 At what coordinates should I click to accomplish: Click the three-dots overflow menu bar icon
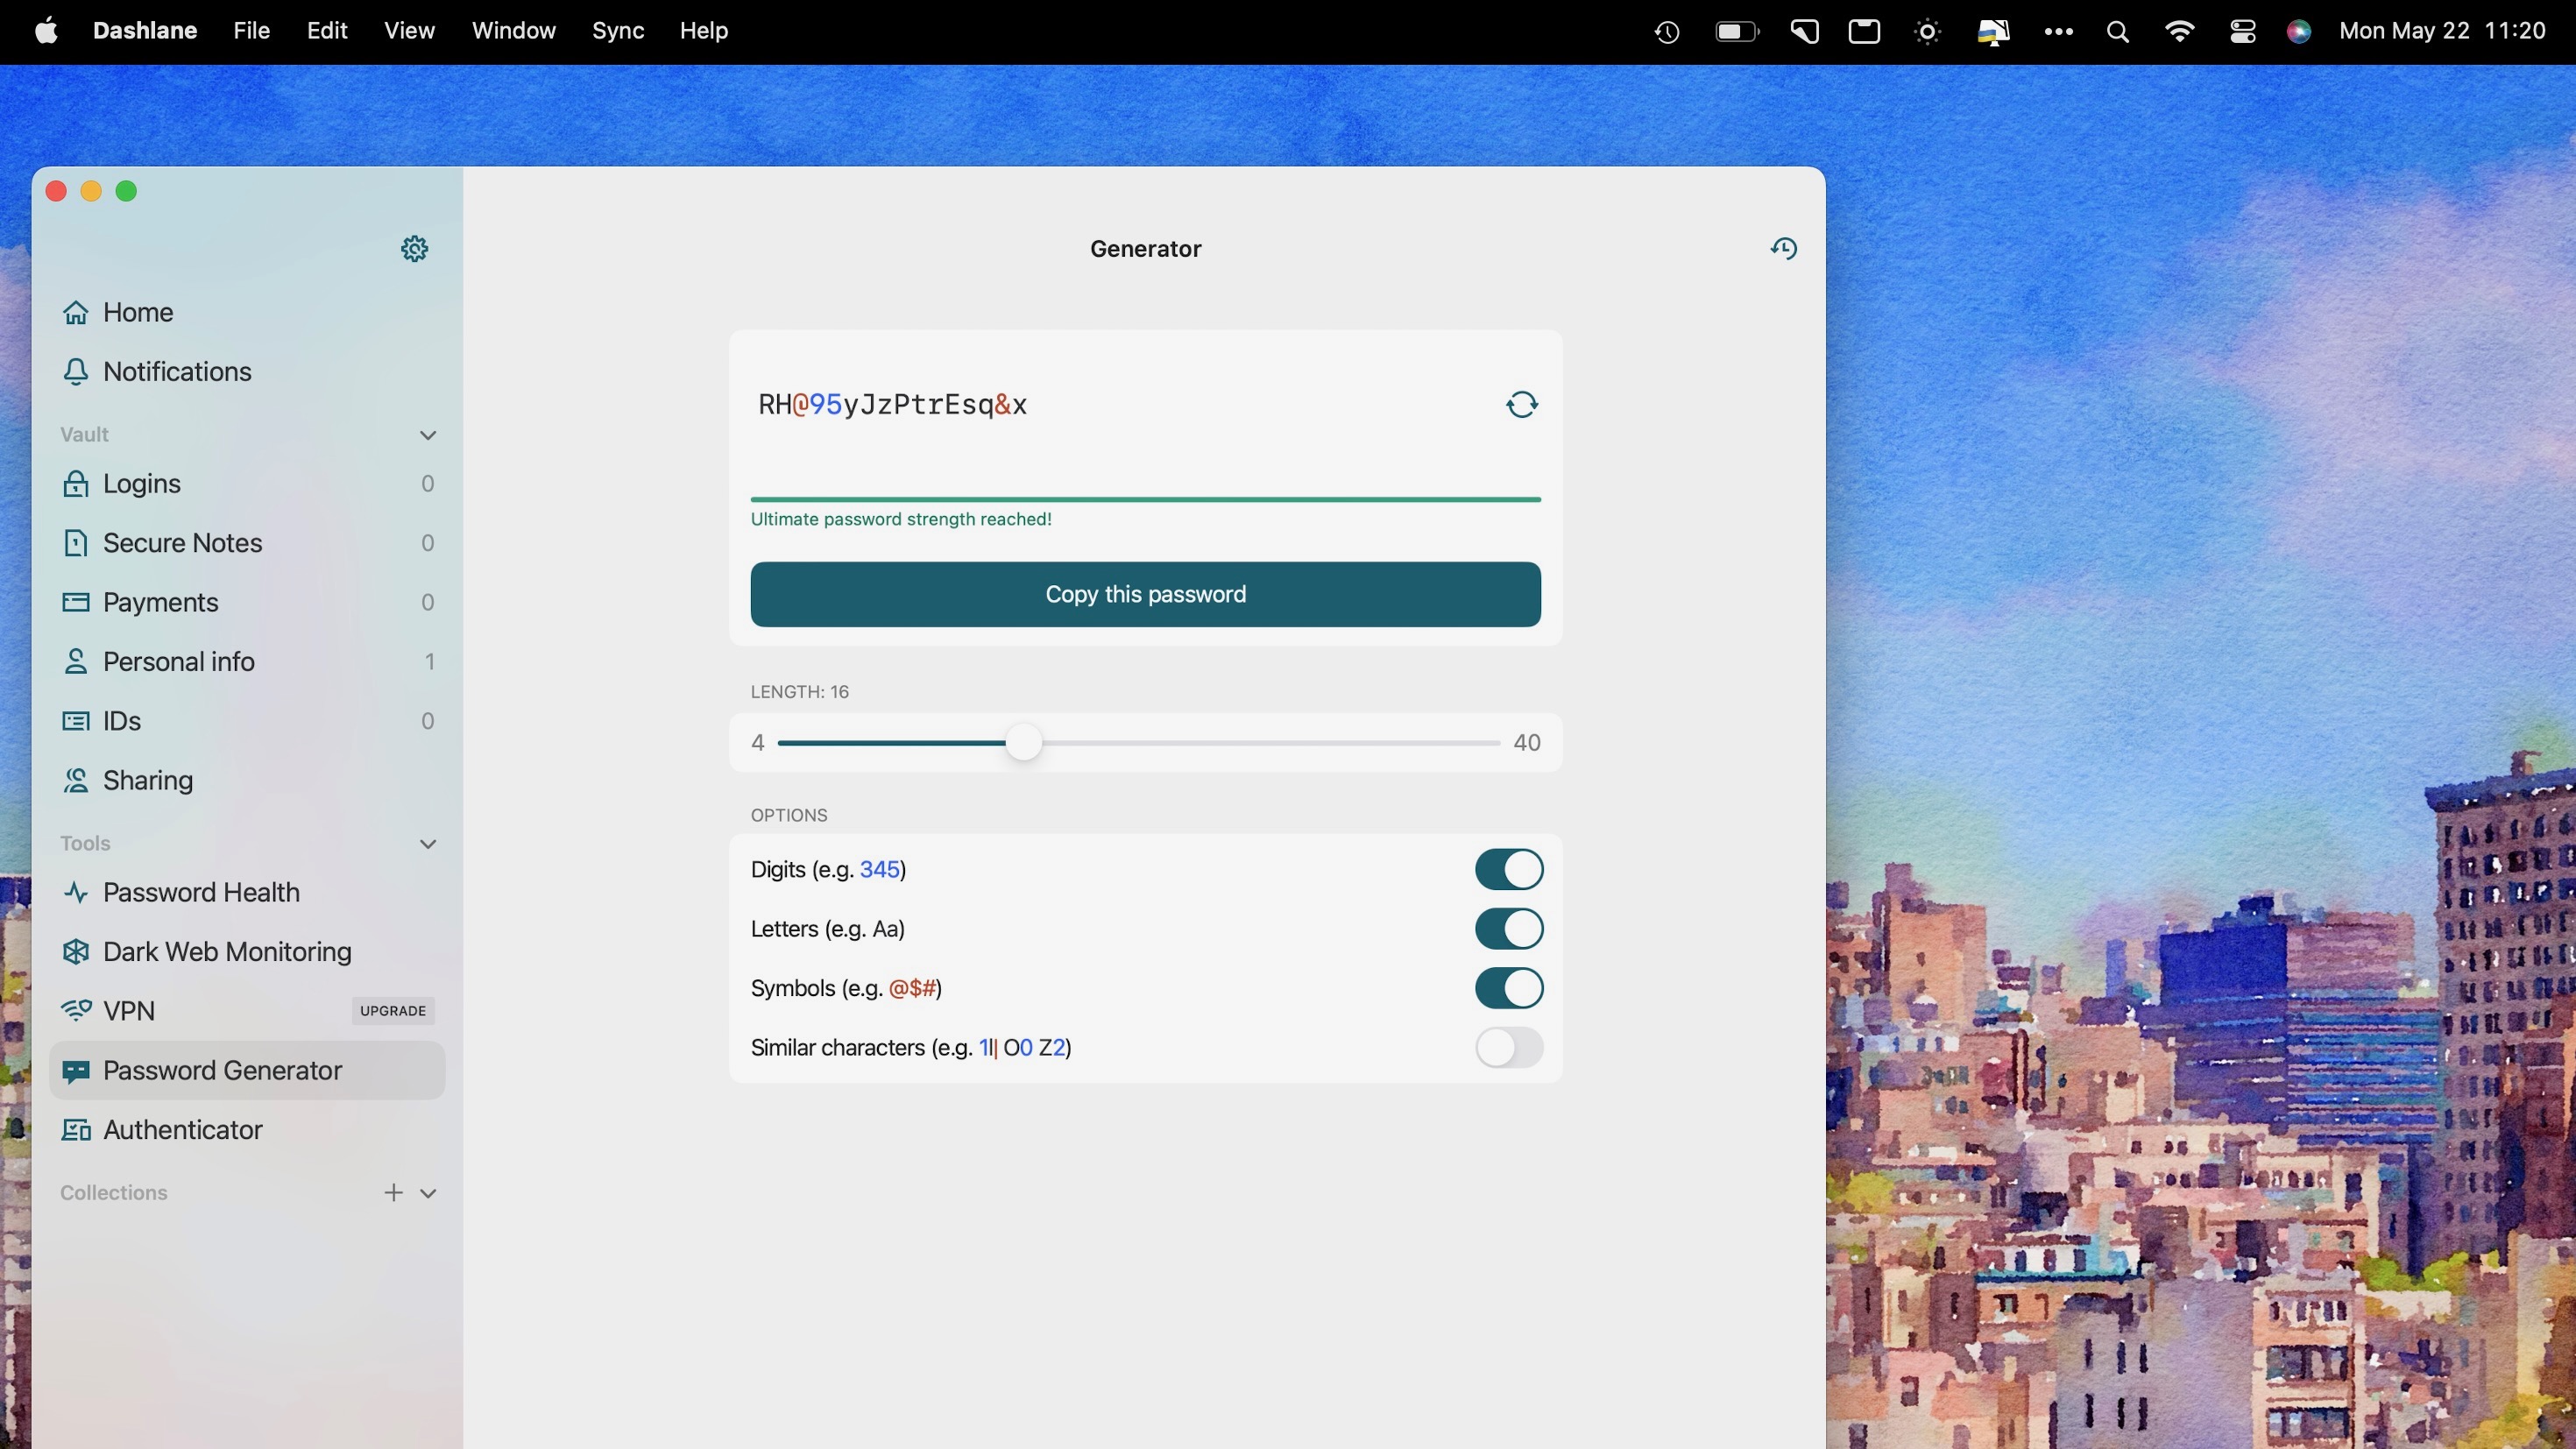tap(2058, 32)
